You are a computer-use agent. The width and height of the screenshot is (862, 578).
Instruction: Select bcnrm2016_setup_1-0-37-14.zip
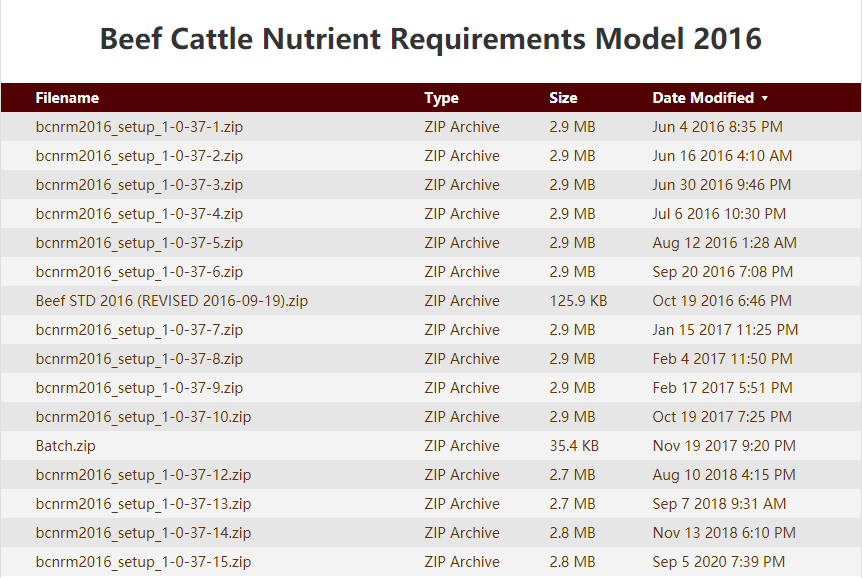click(x=143, y=533)
